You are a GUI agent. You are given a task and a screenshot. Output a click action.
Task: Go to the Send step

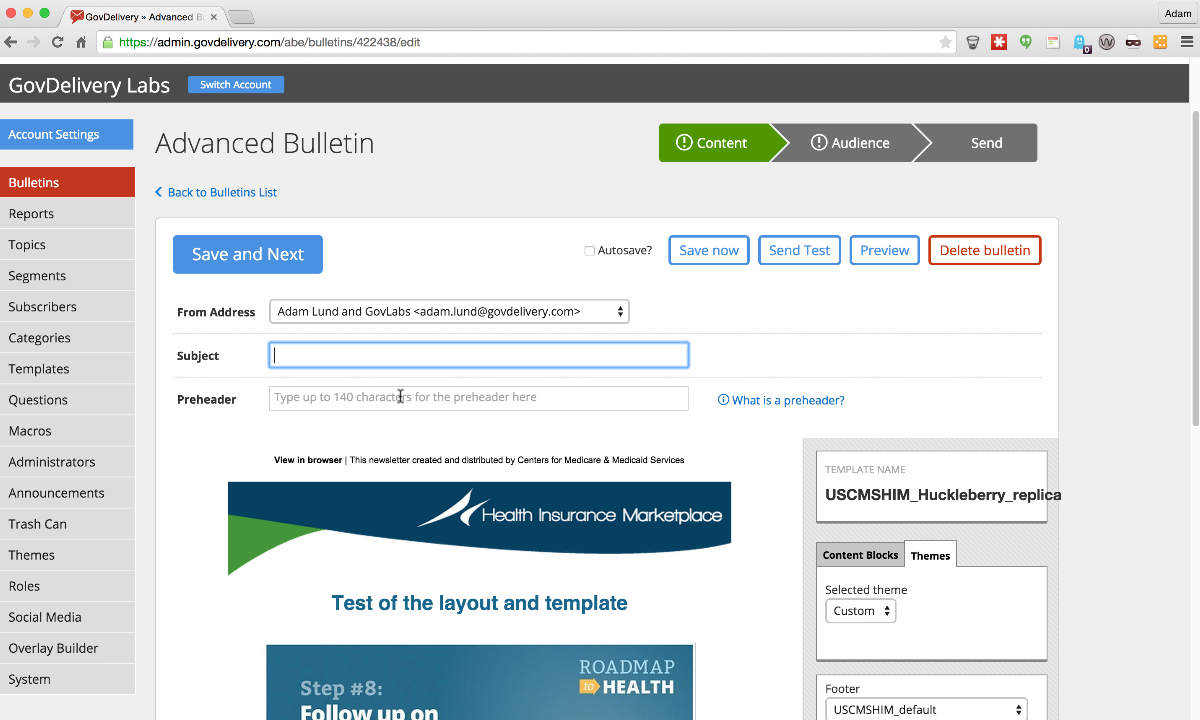[x=986, y=143]
